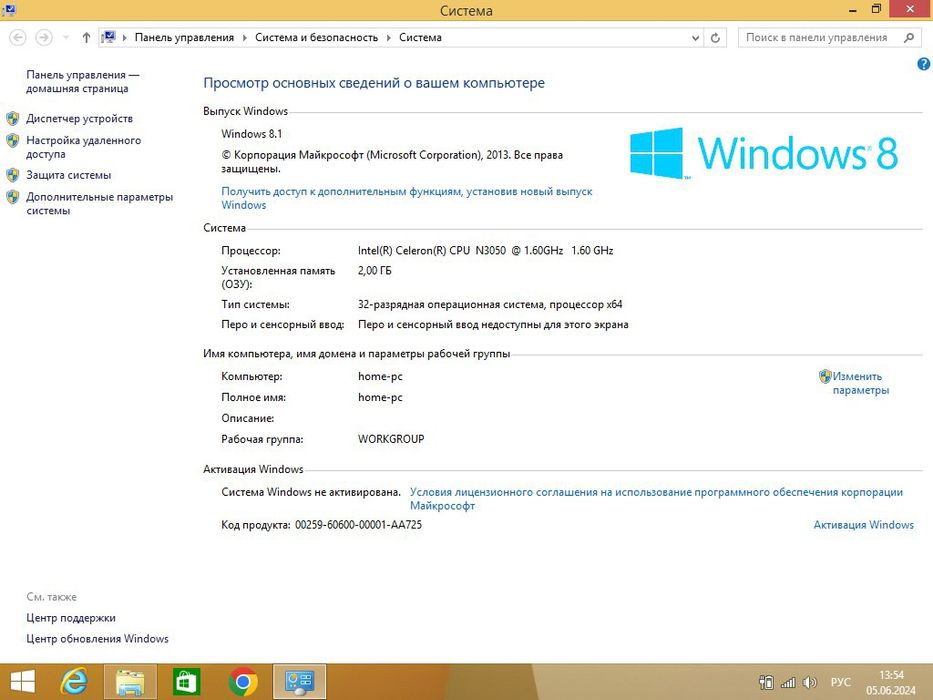Launch Internet Explorer from the taskbar
This screenshot has height=700, width=933.
point(74,682)
